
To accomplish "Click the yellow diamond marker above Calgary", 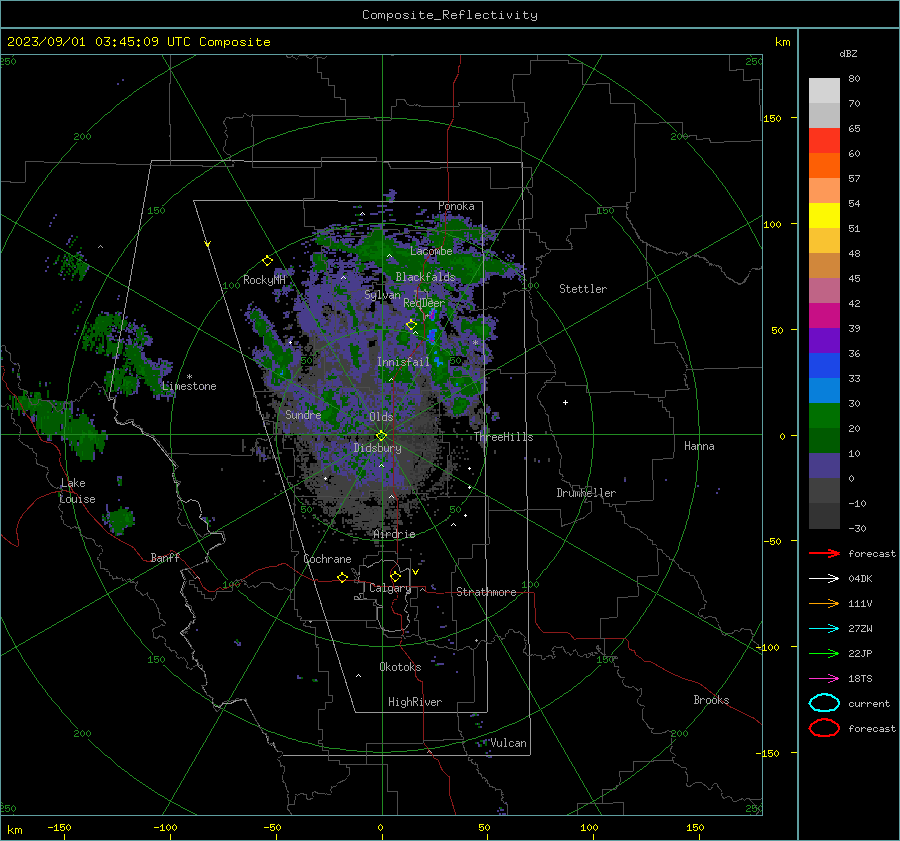I will click(x=395, y=576).
